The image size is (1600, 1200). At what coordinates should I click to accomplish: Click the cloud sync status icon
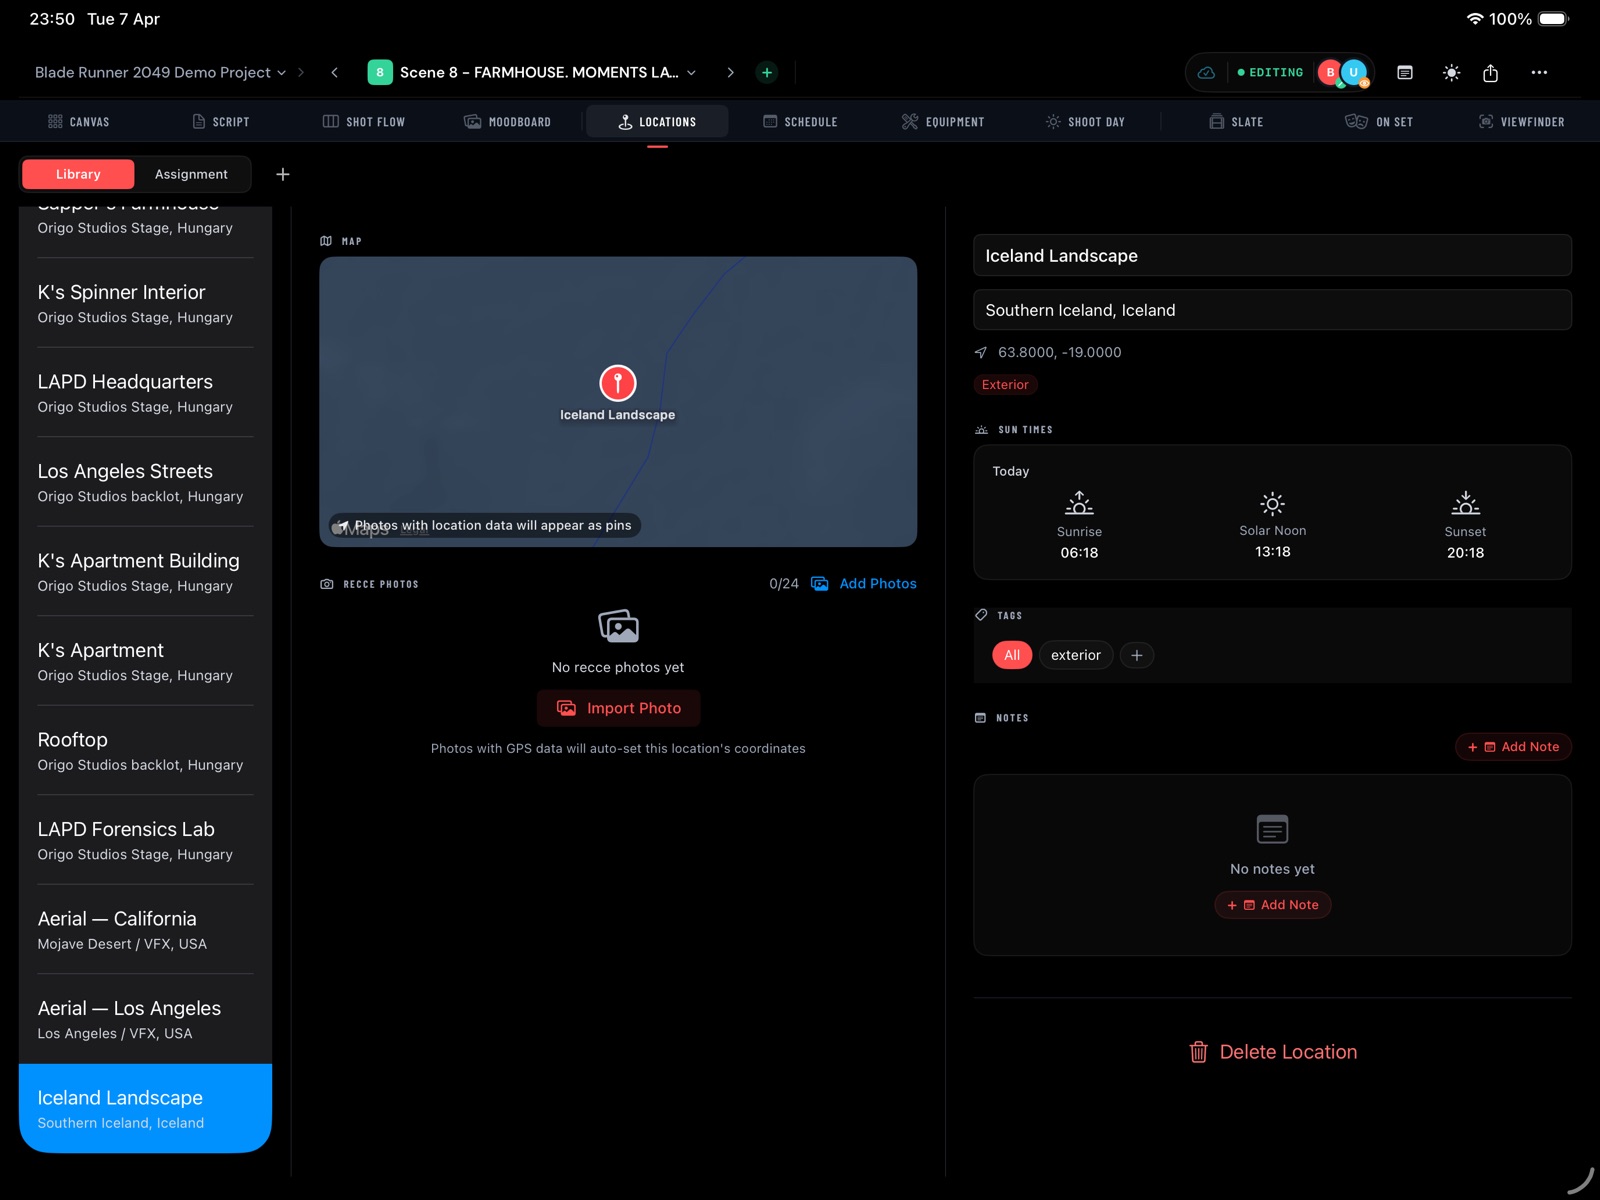point(1207,72)
